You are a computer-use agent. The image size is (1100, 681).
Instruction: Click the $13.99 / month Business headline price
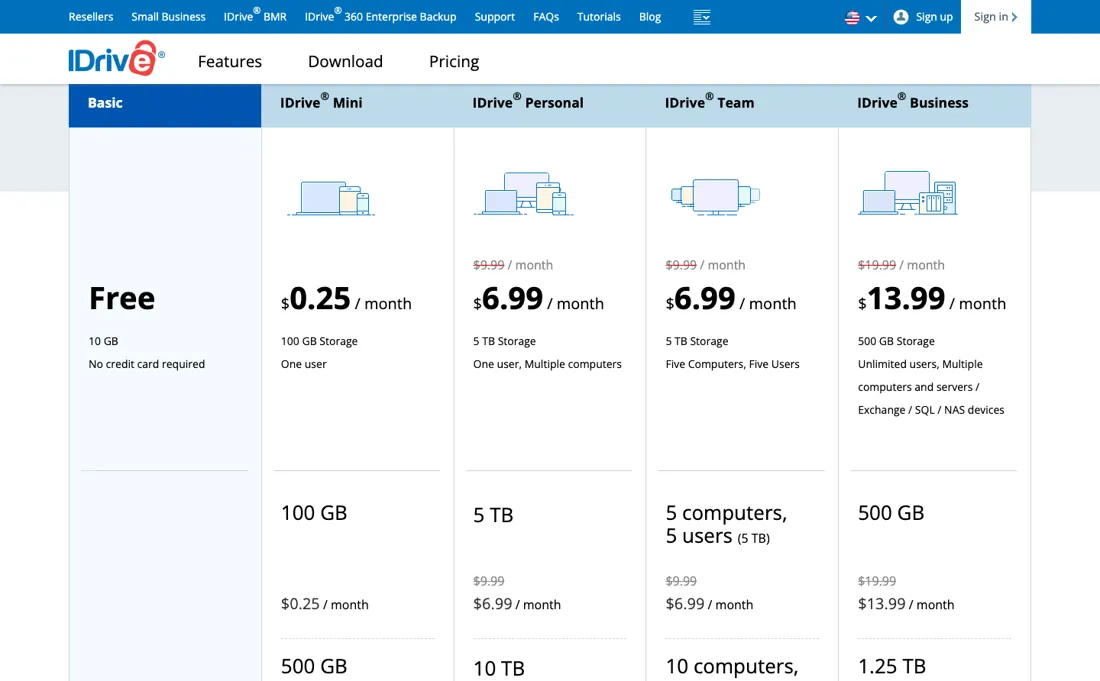tap(932, 299)
